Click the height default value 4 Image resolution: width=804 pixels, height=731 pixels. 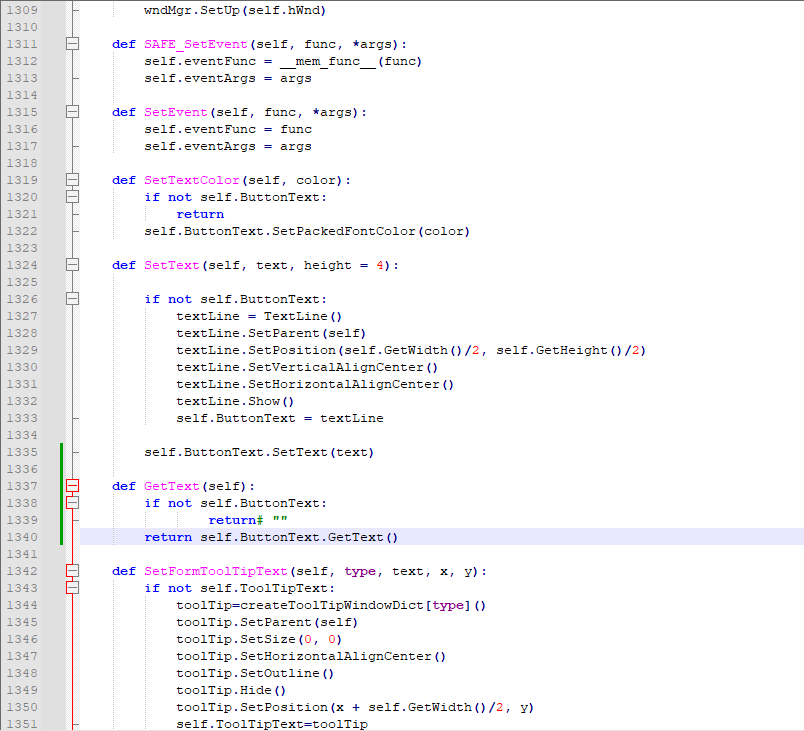coord(380,266)
